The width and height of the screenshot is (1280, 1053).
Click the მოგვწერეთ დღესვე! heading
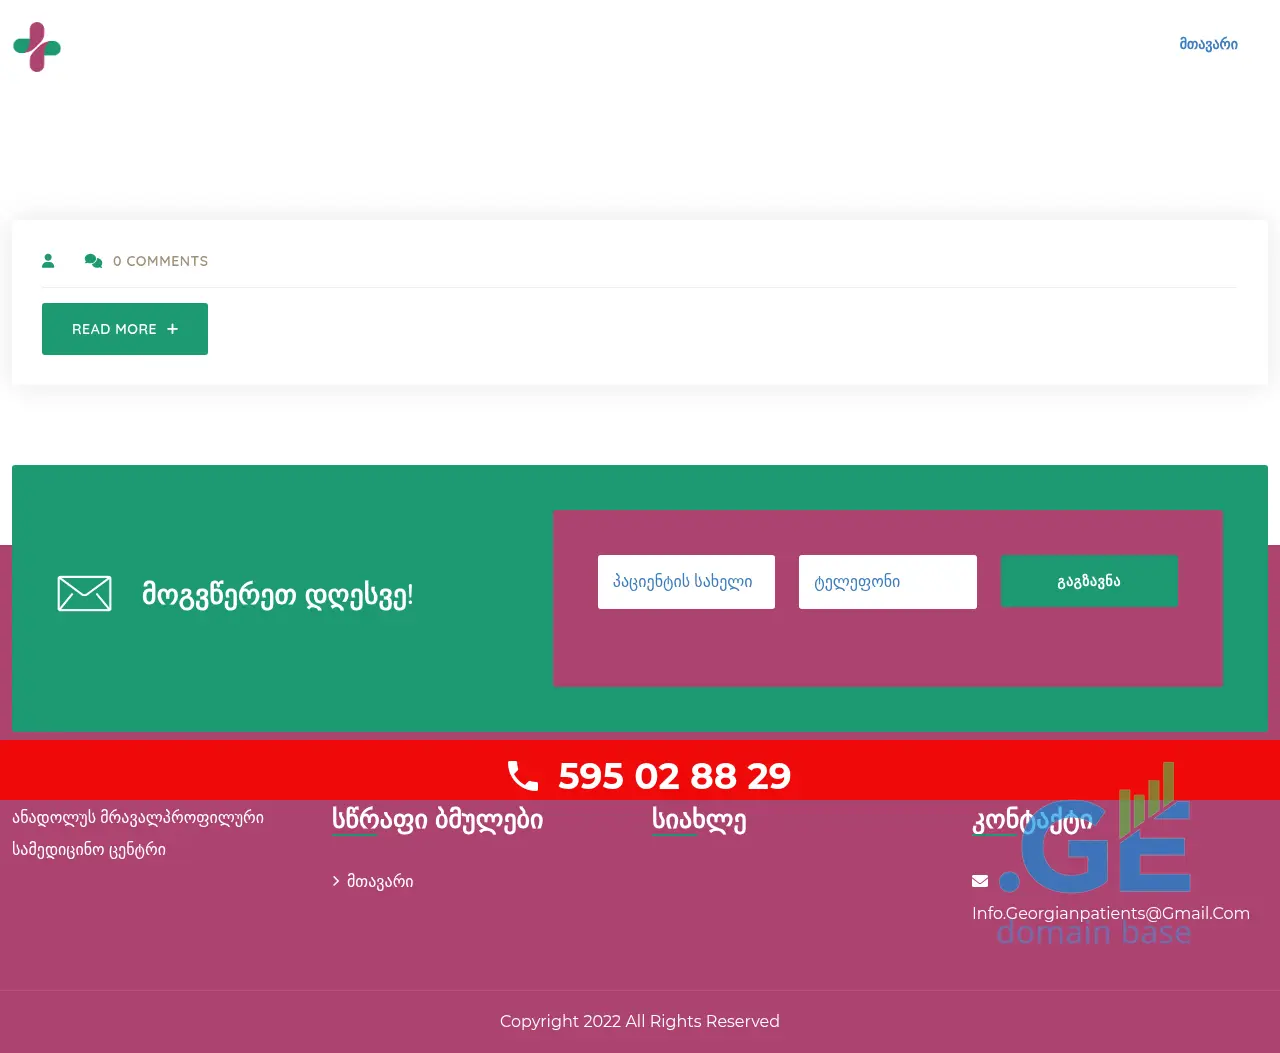(x=277, y=595)
